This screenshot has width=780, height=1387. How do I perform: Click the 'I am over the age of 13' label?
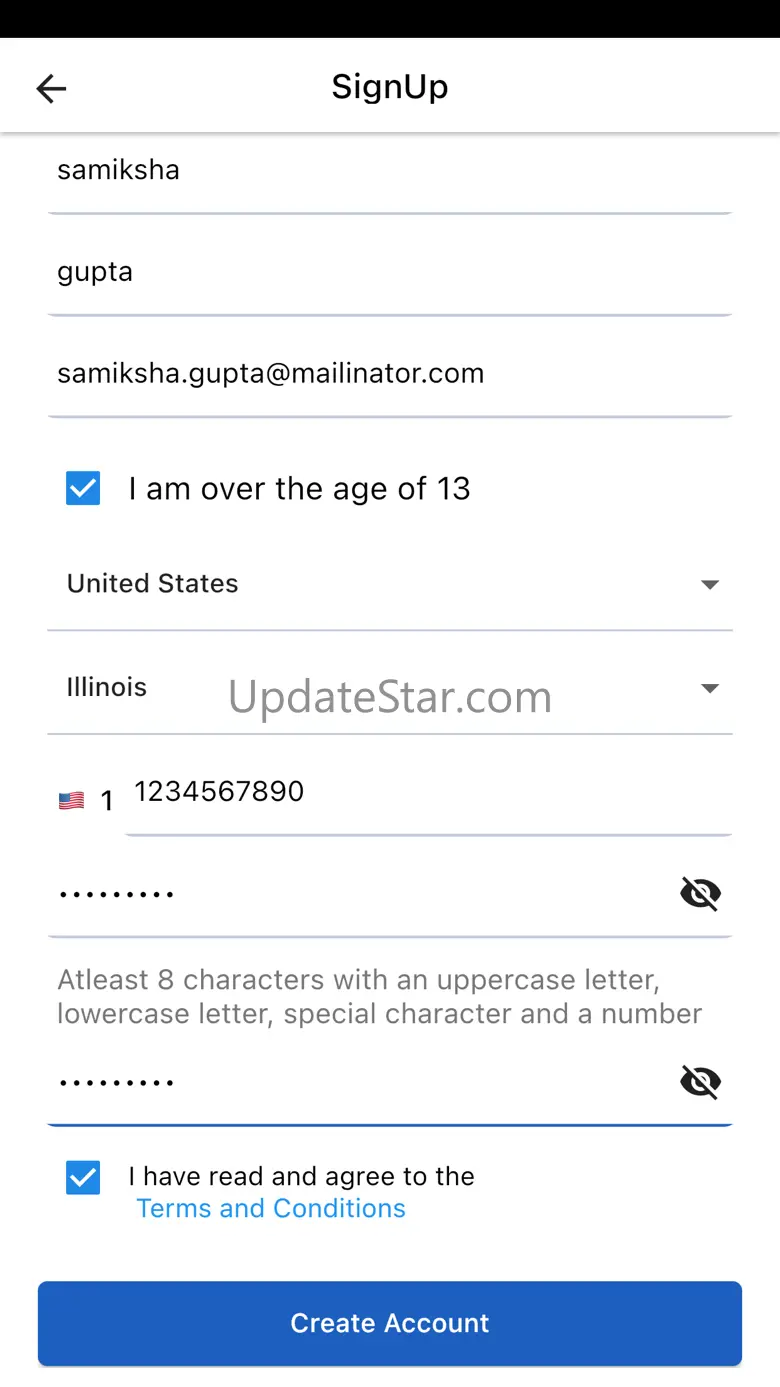tap(299, 489)
